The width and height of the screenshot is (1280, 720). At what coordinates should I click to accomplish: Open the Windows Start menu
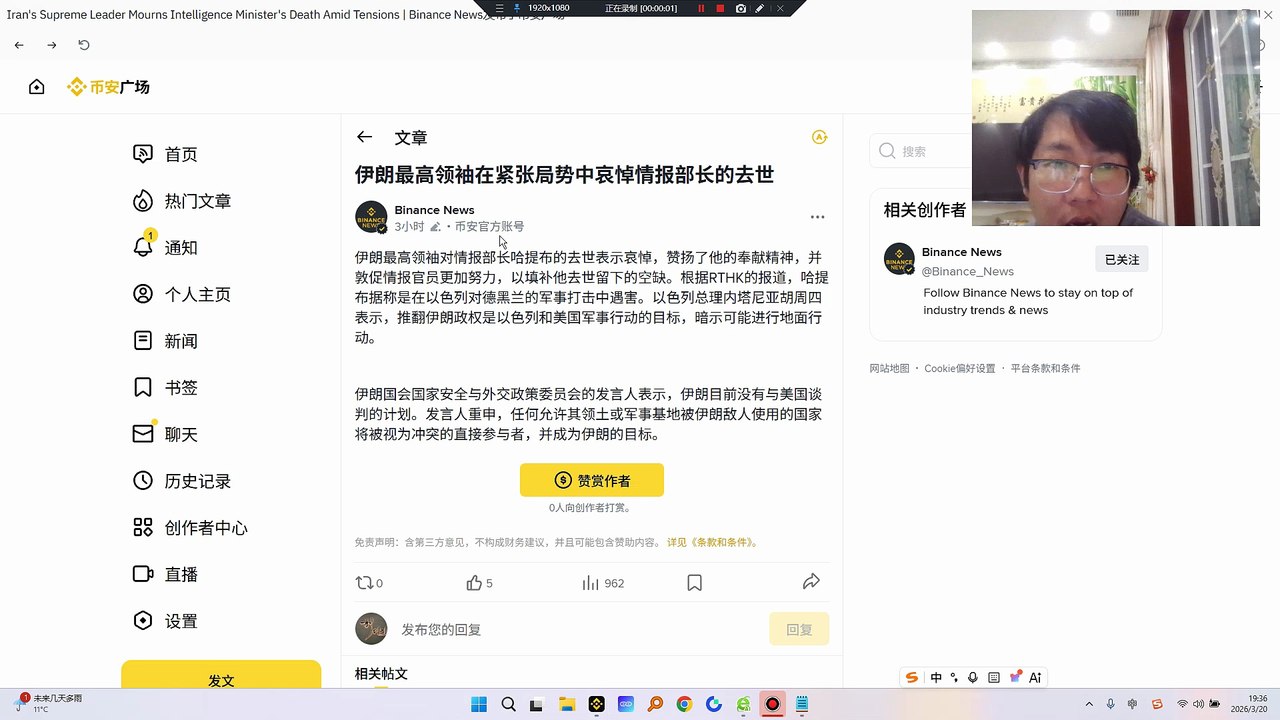(x=479, y=704)
